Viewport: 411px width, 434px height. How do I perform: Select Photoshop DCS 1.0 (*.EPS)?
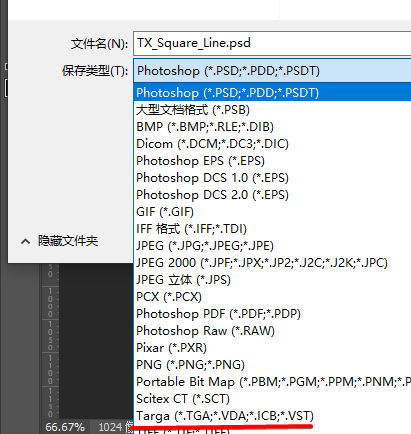[x=272, y=178]
